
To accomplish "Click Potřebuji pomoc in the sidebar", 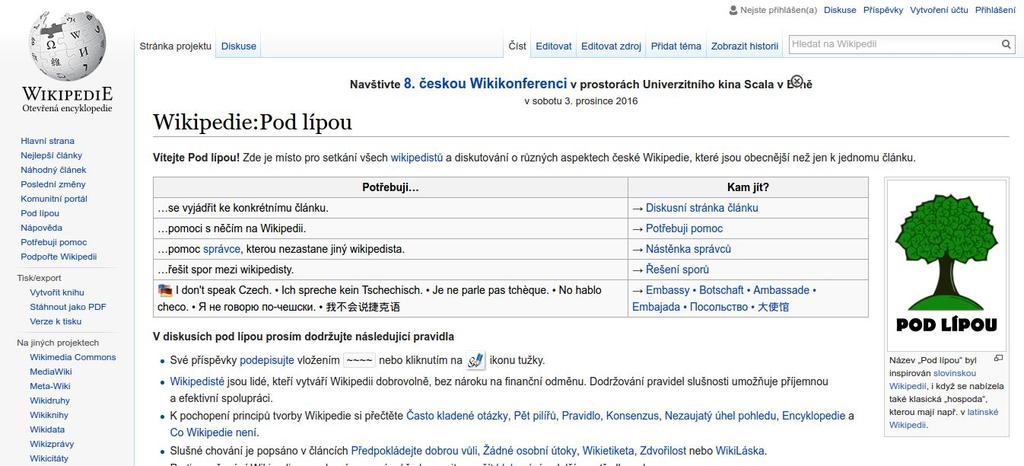I will tap(54, 242).
